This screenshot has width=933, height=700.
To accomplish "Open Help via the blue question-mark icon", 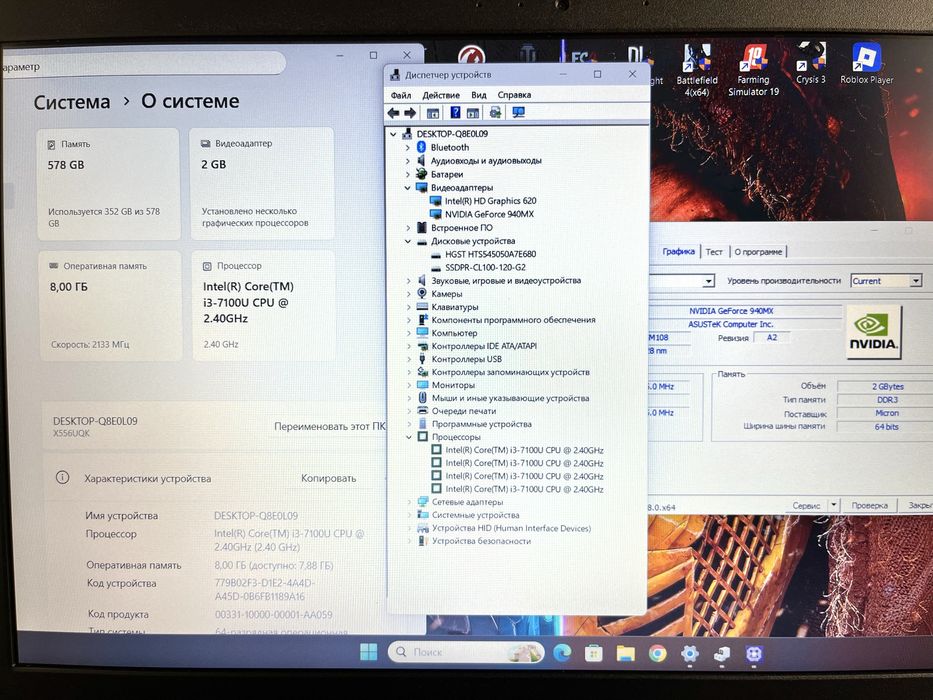I will point(455,112).
